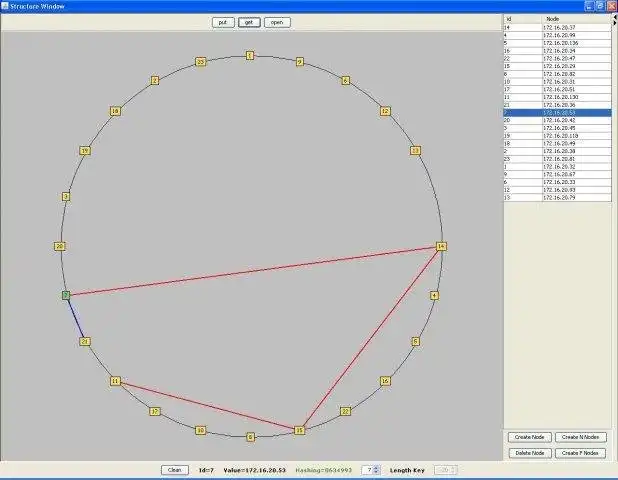
Task: Click Create Node button
Action: click(x=530, y=437)
